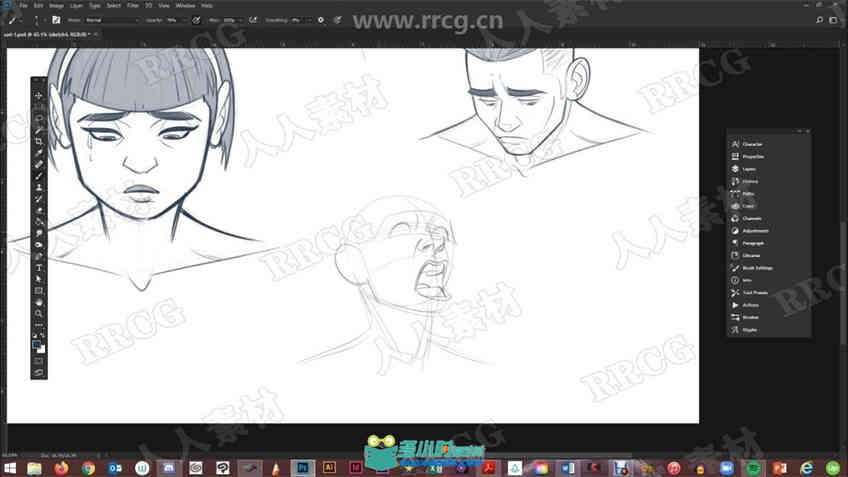Open the Layers panel icon

click(x=735, y=169)
